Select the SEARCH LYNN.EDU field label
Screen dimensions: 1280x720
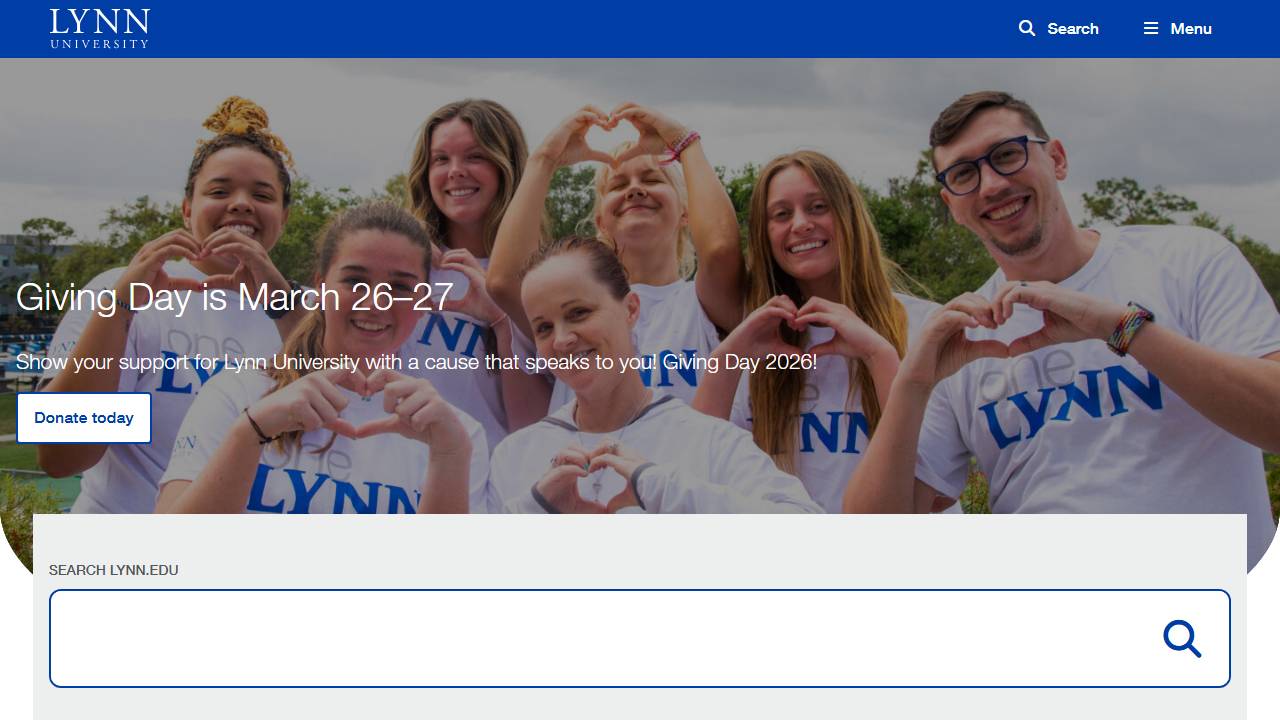click(x=114, y=570)
